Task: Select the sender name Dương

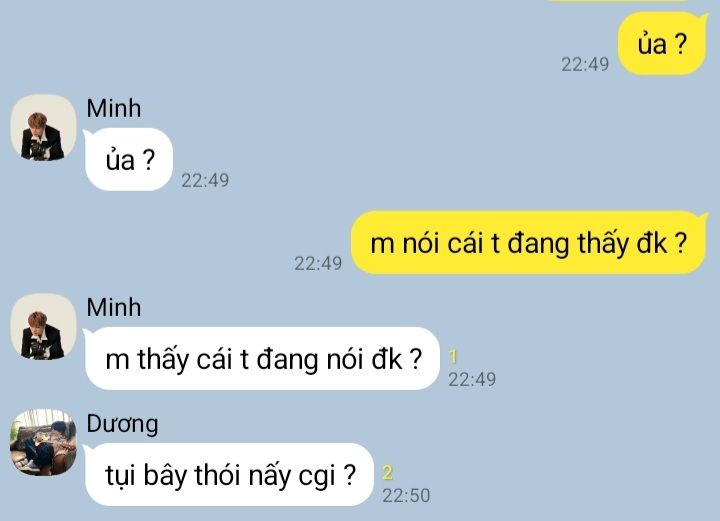Action: (x=122, y=424)
